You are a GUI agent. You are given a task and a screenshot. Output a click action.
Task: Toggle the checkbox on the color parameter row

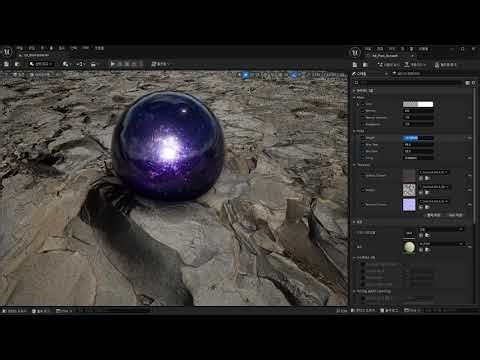[363, 104]
